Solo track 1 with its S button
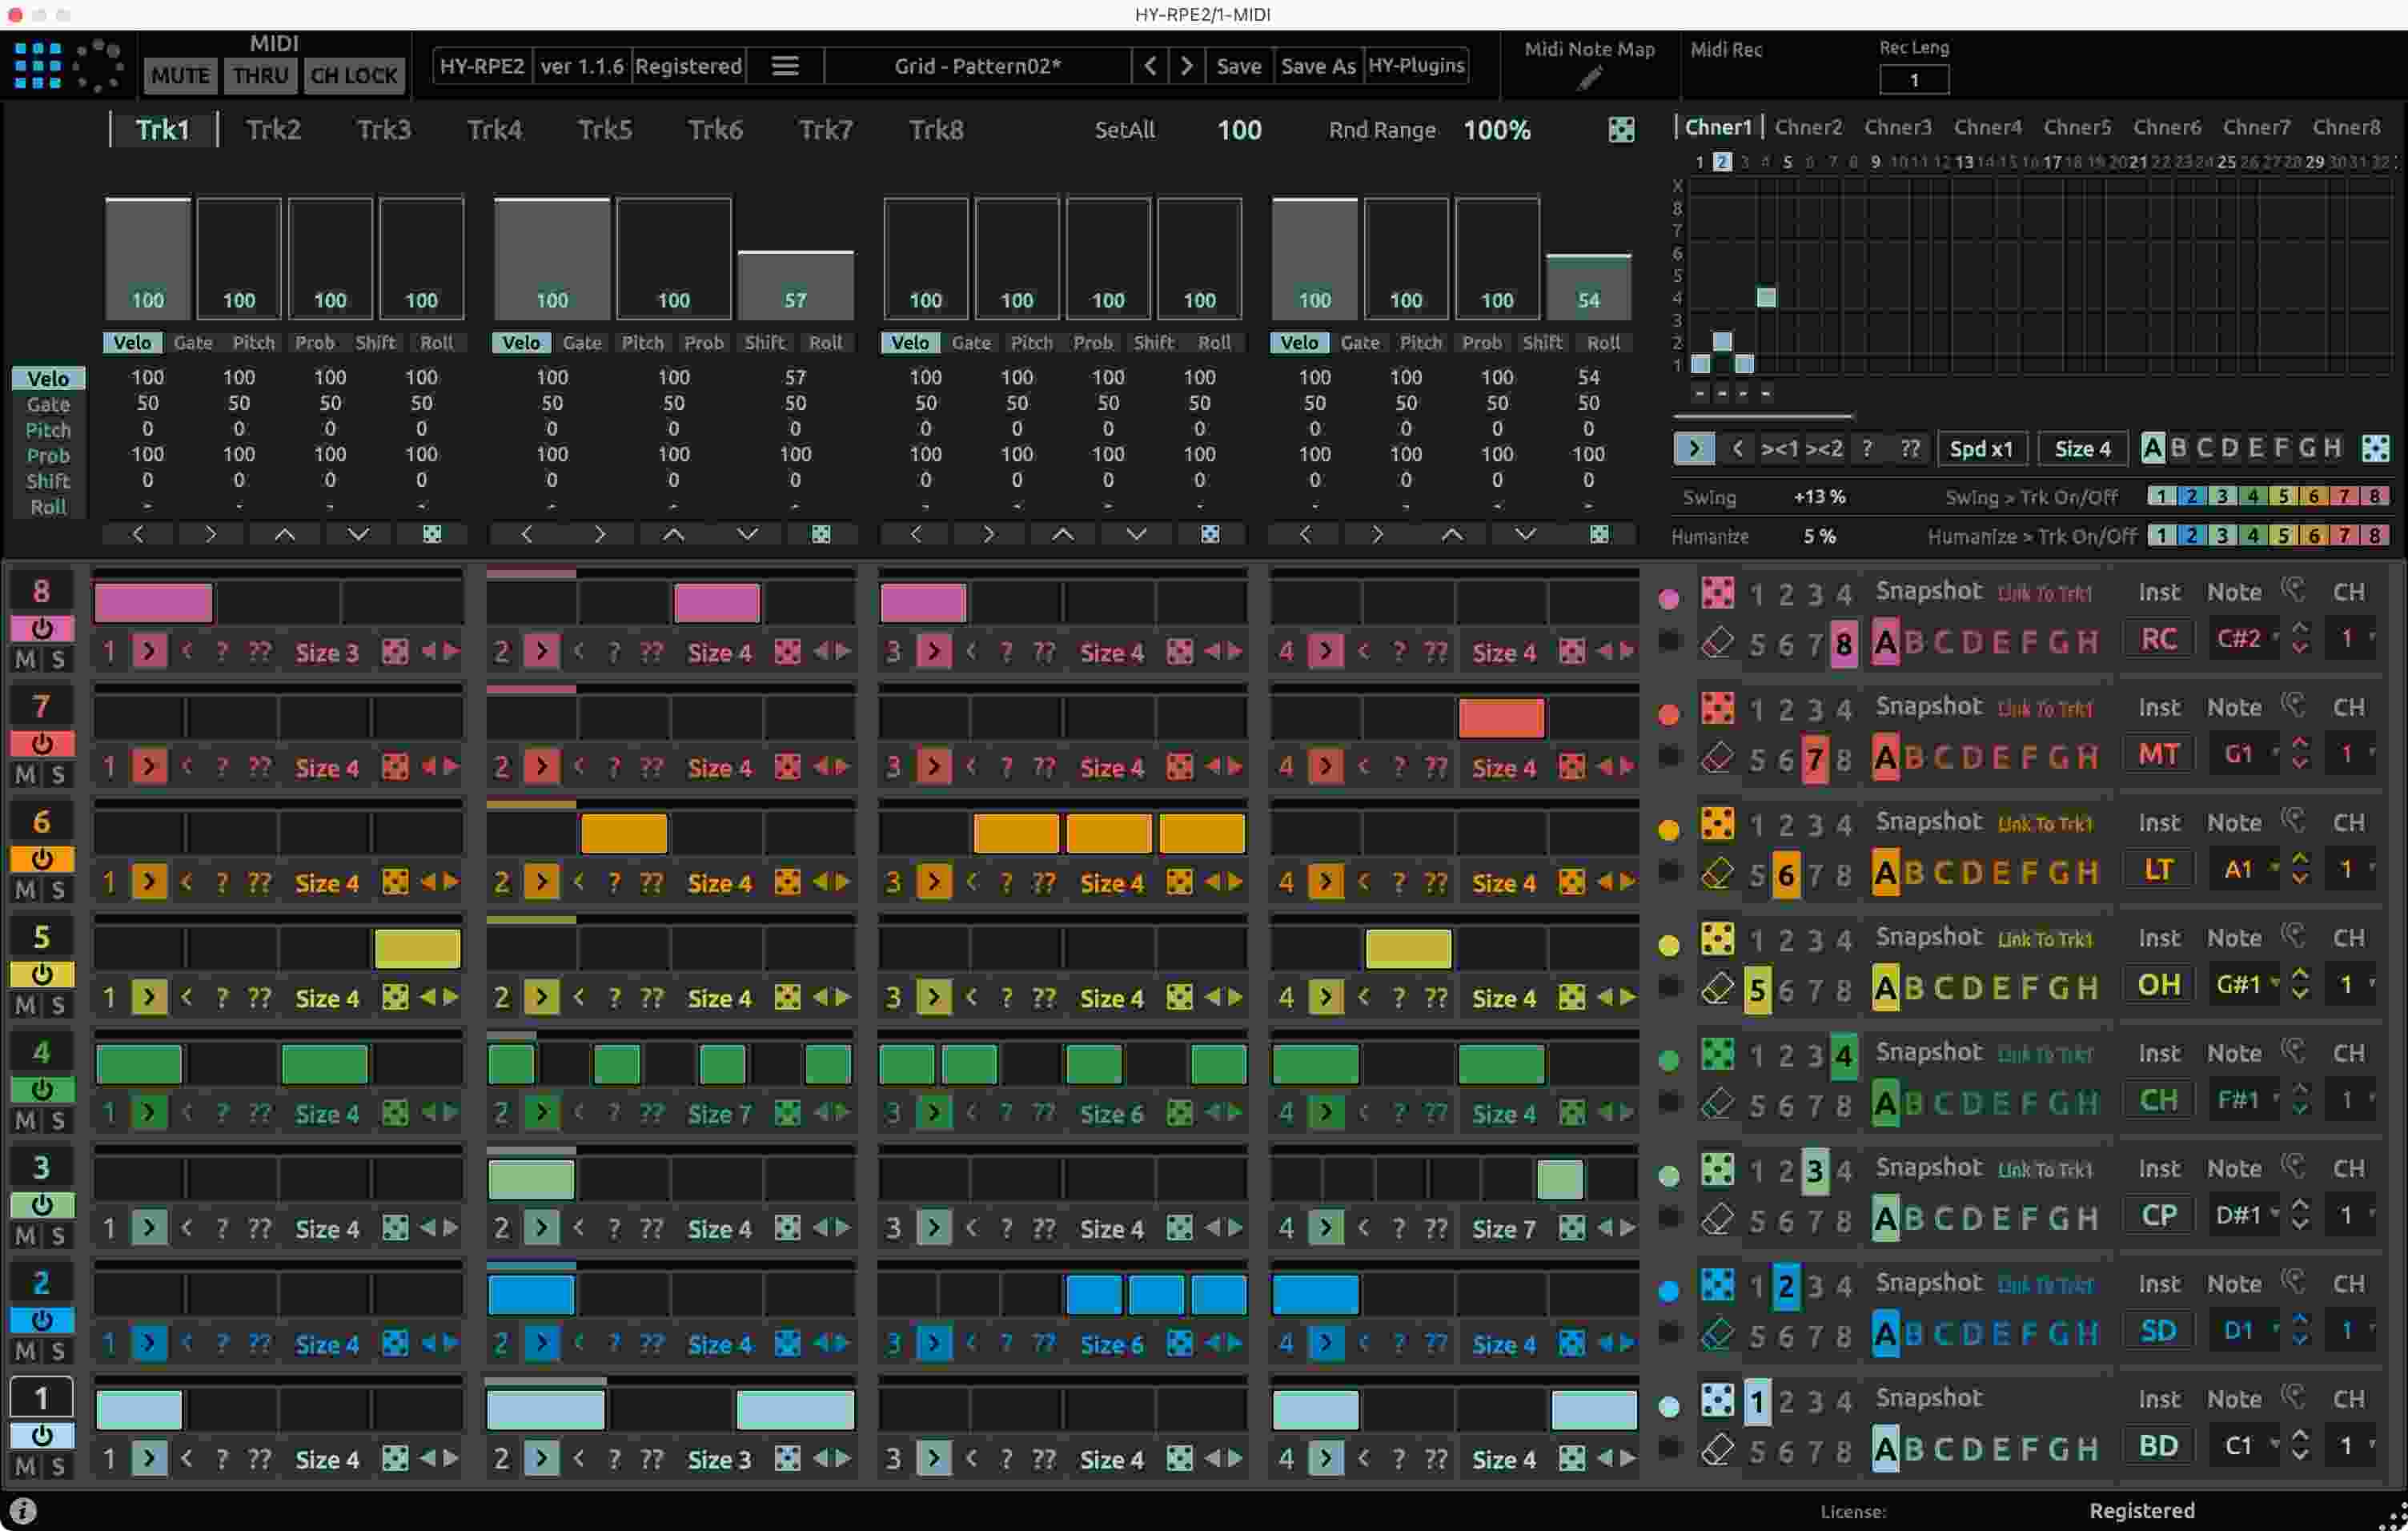2408x1531 pixels. tap(57, 1467)
